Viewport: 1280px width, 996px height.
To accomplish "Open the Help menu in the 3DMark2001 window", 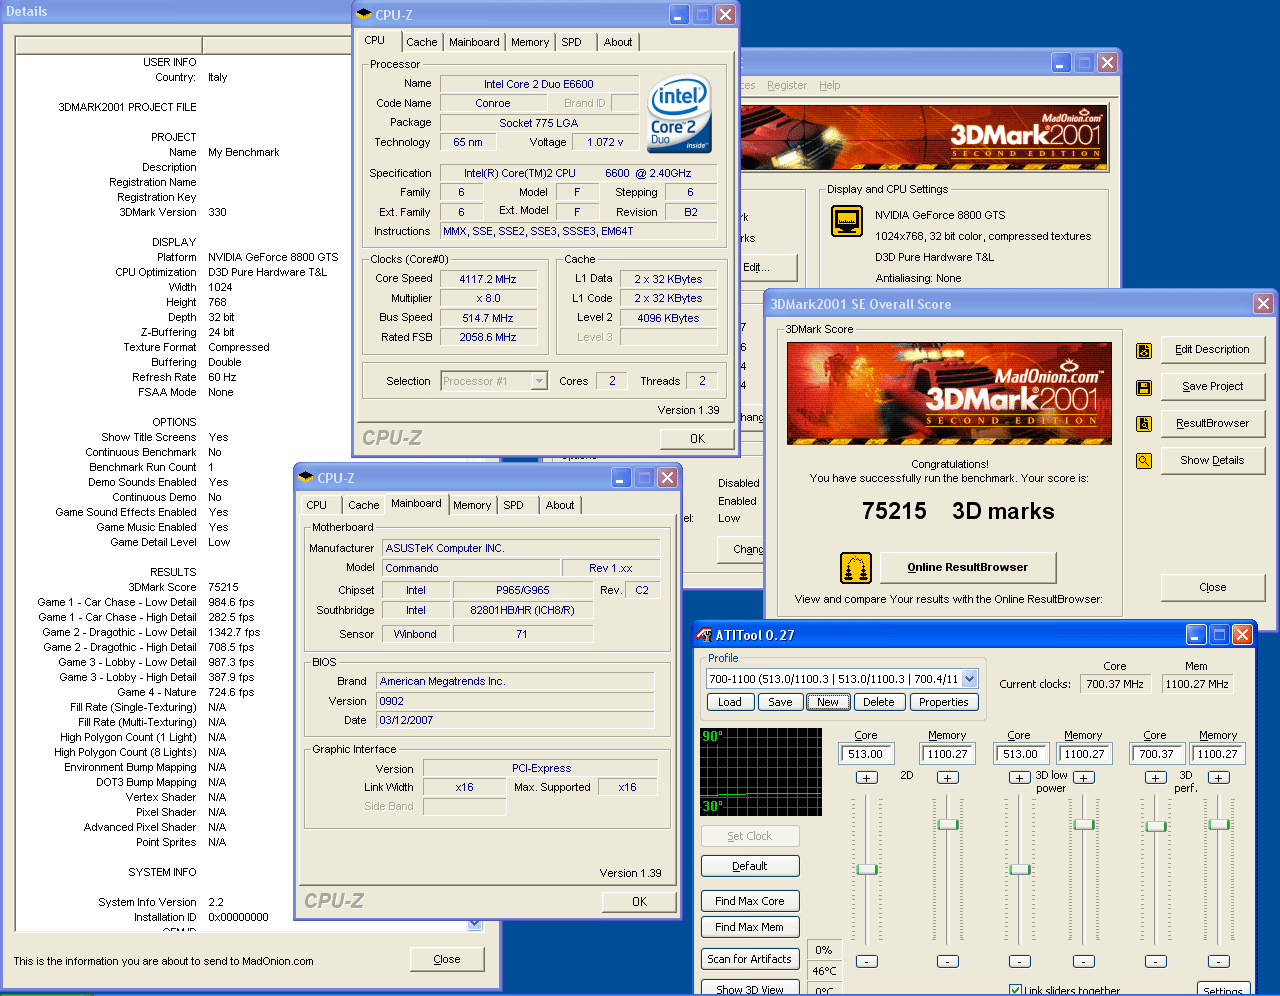I will tap(830, 85).
